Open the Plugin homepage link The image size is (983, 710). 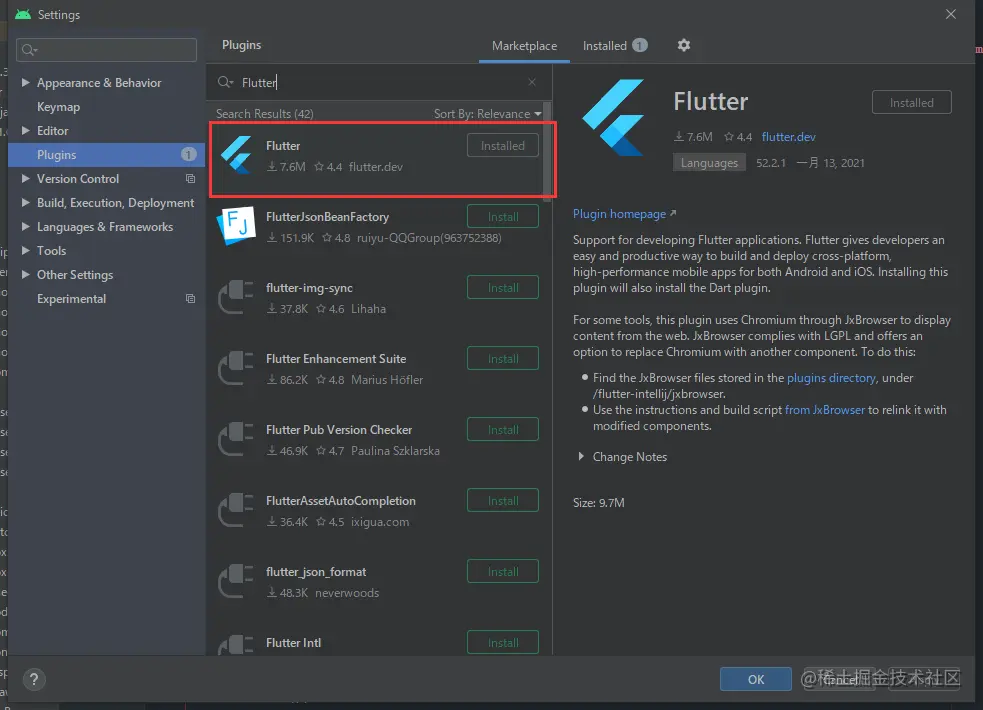tap(620, 214)
